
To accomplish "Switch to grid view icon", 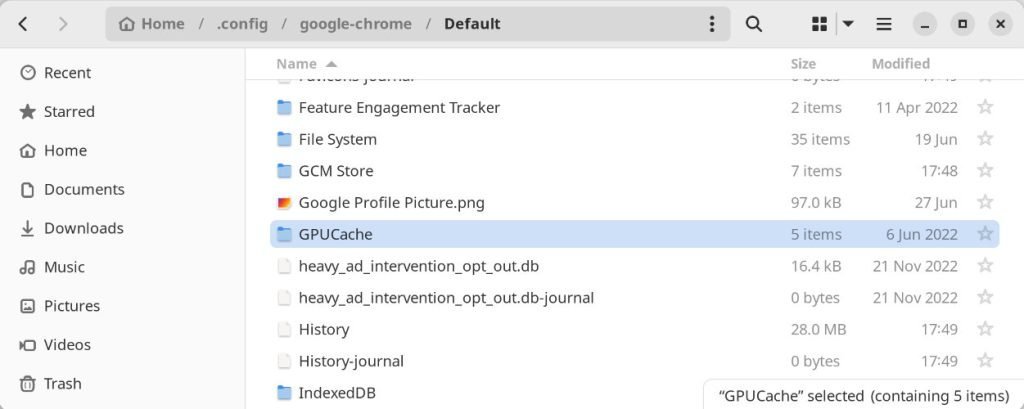I will (x=819, y=24).
